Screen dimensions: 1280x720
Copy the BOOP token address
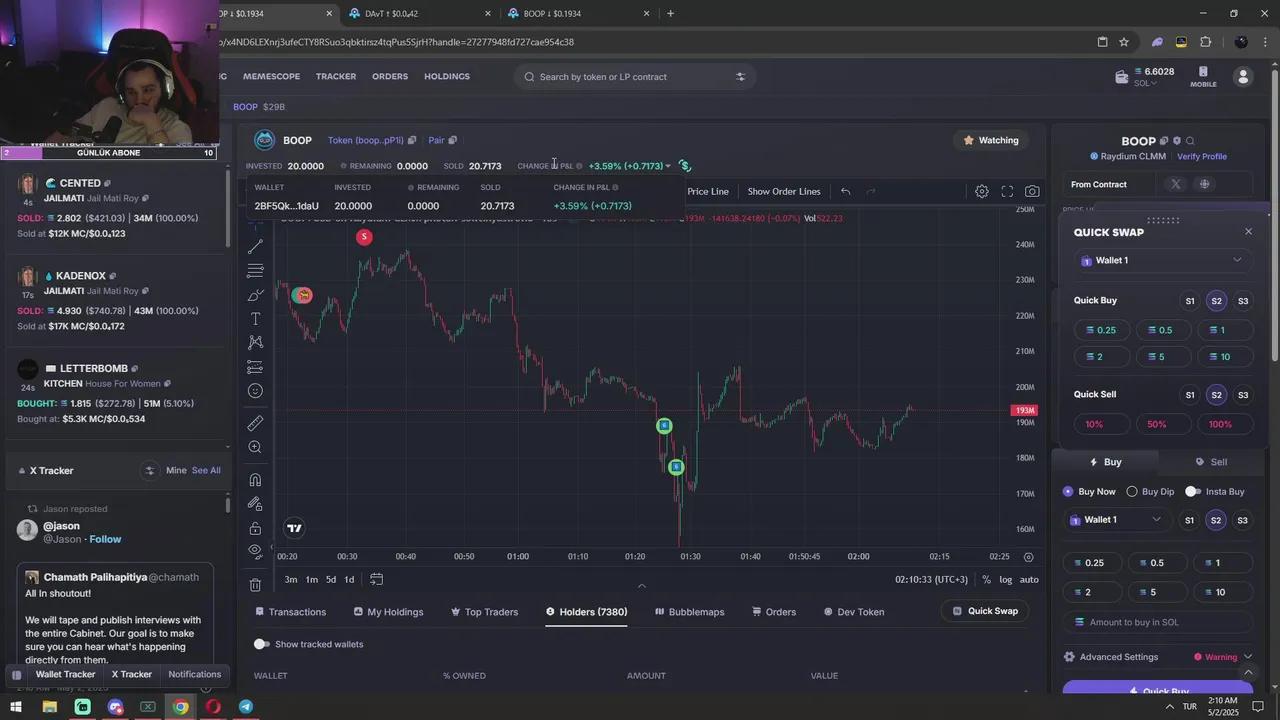[412, 140]
